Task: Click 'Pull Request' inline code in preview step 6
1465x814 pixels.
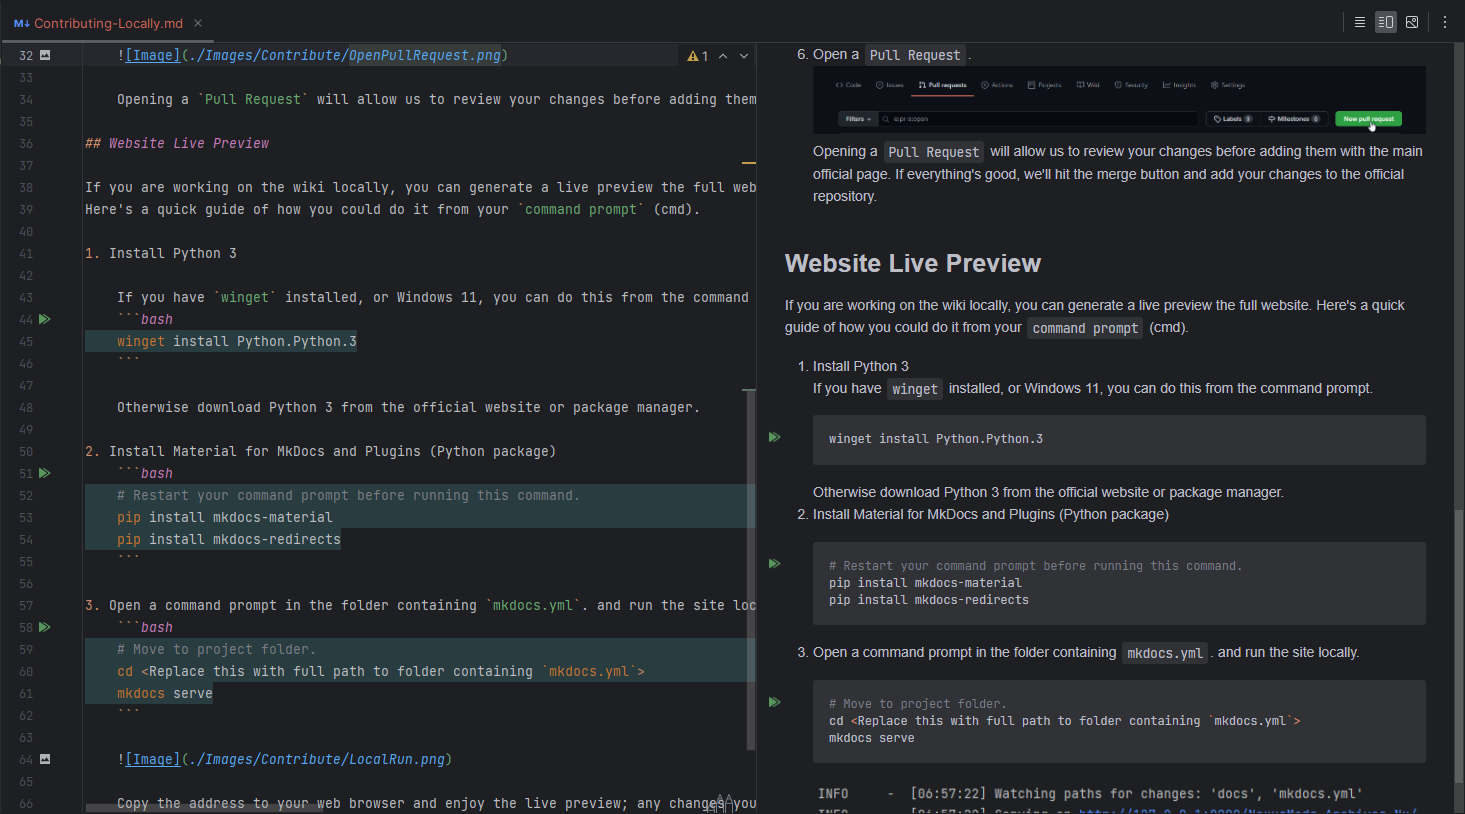Action: (915, 55)
